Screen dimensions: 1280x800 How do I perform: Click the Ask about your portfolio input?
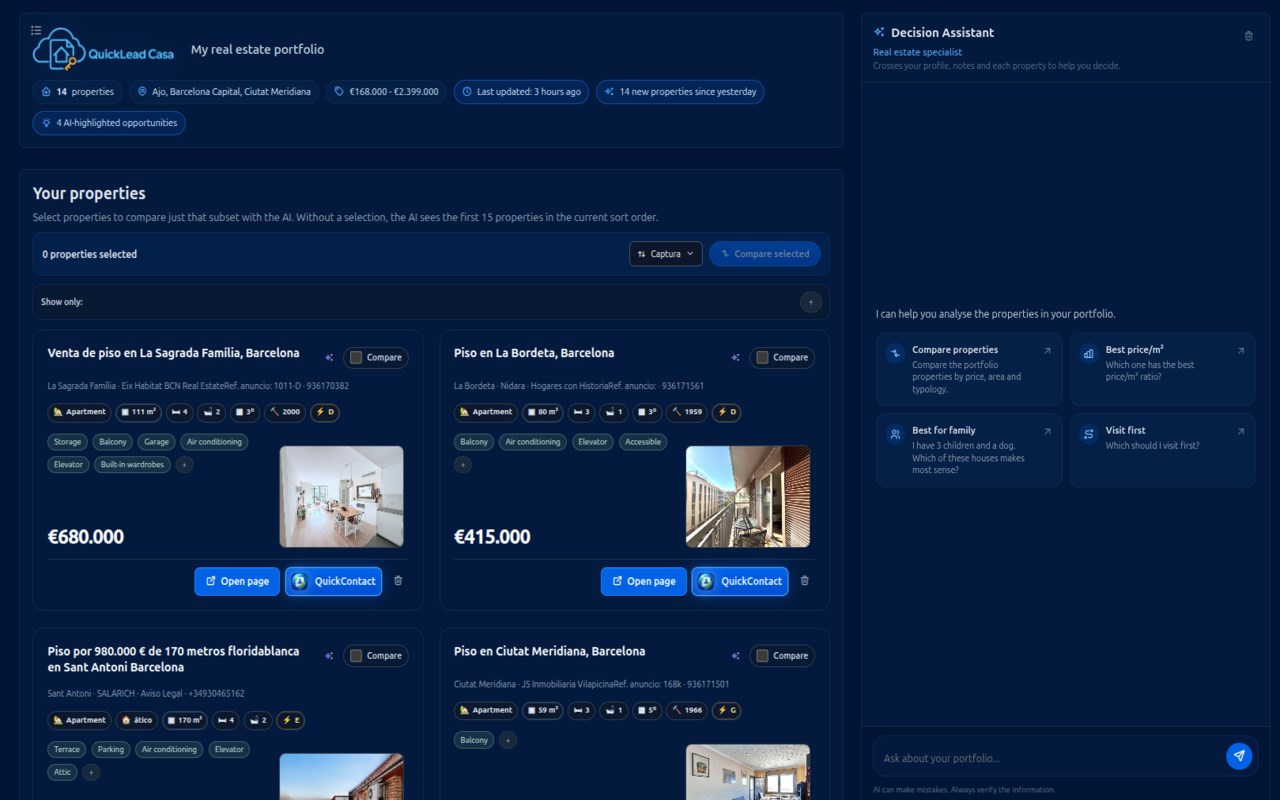click(1050, 757)
